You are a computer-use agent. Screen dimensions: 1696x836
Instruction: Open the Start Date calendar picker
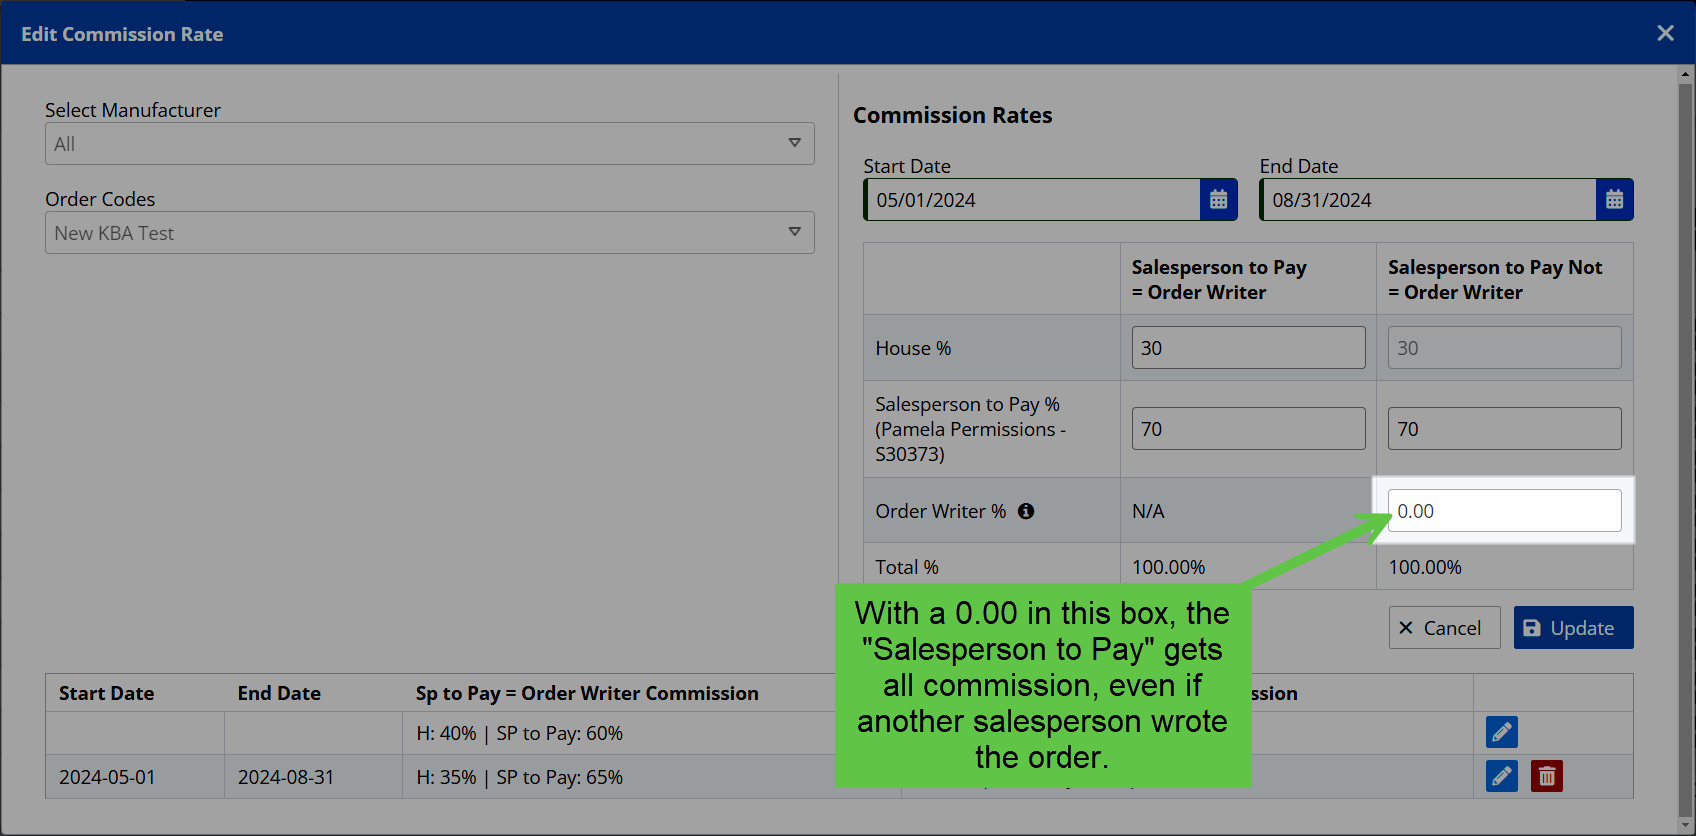(x=1218, y=200)
